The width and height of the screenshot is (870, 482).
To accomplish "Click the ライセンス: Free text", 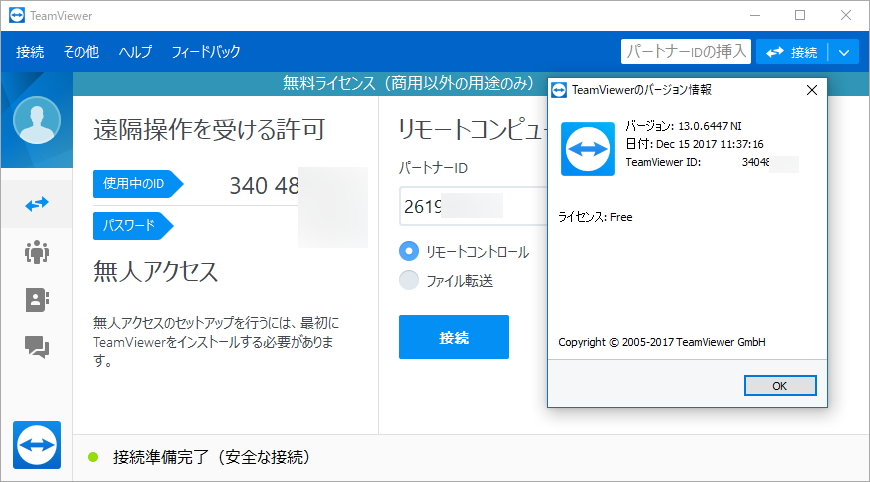I will point(595,217).
